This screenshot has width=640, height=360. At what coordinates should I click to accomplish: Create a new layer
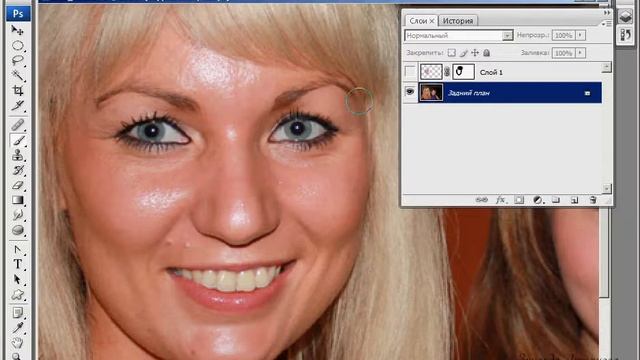574,200
